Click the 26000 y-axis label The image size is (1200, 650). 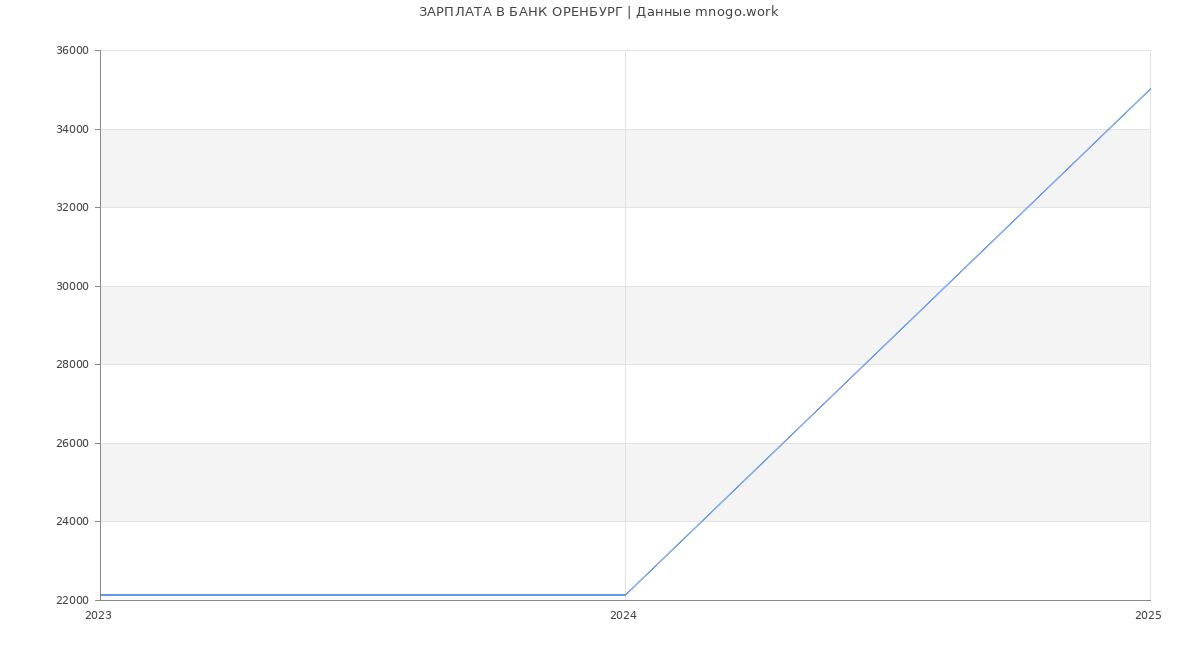tap(72, 443)
